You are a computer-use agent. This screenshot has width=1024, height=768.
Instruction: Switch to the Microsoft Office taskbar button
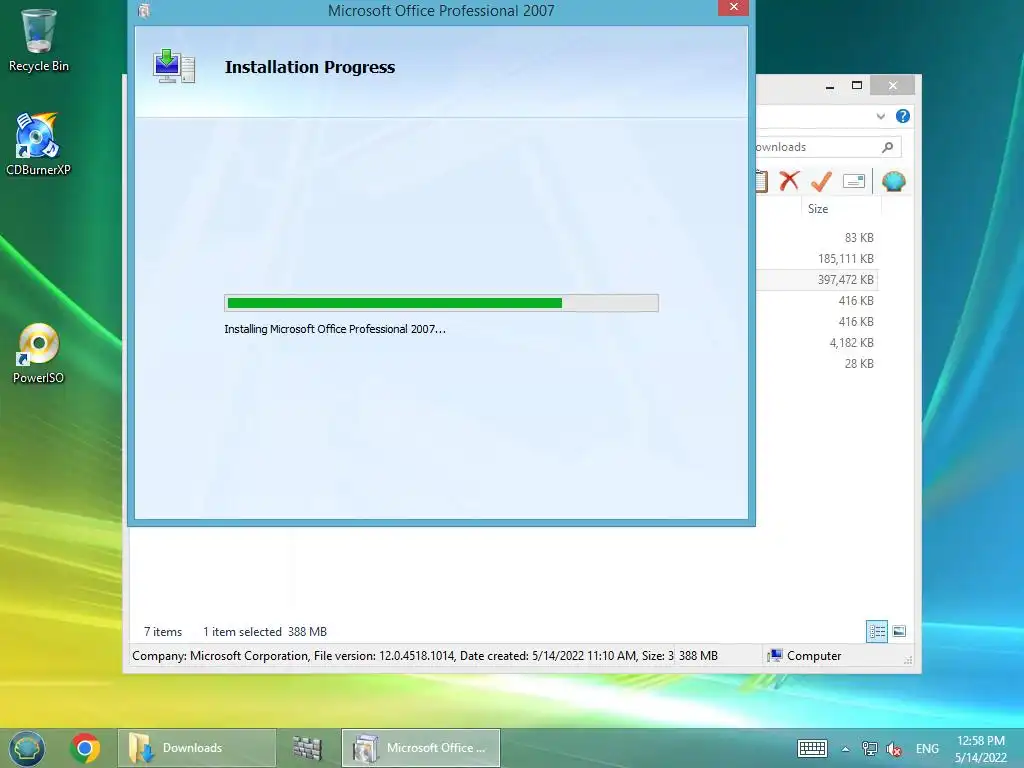point(421,748)
